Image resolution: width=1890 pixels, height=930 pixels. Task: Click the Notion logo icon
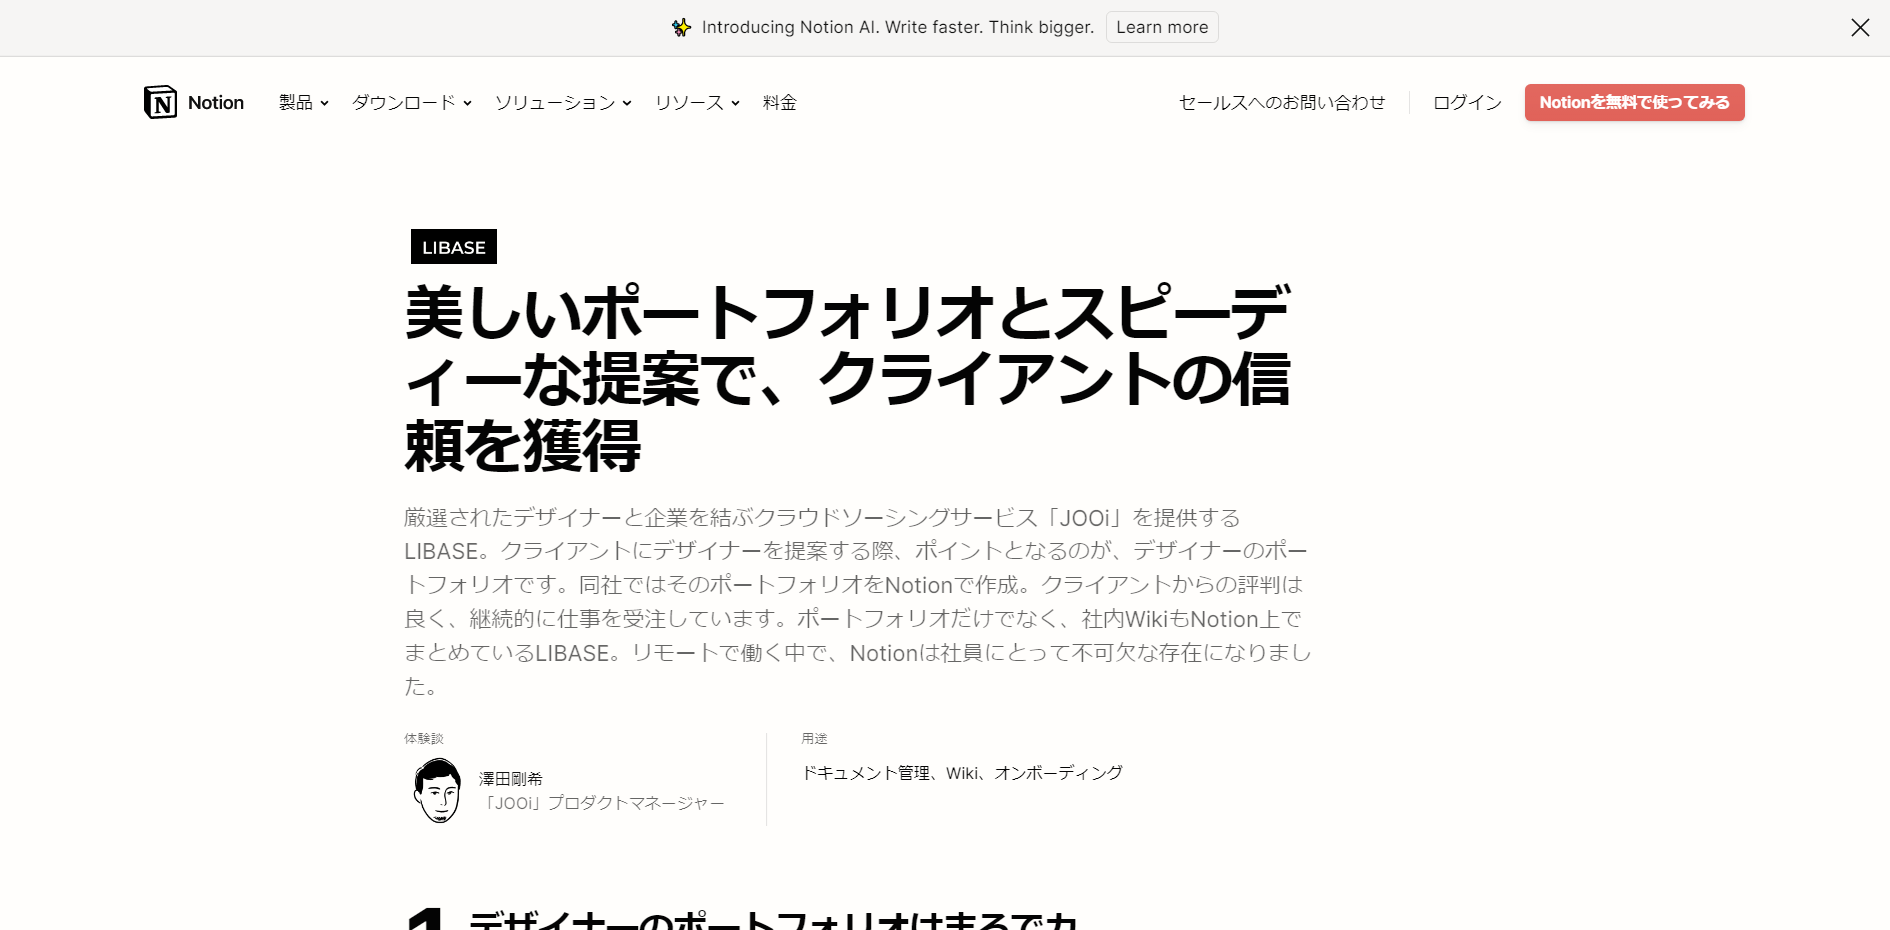160,102
